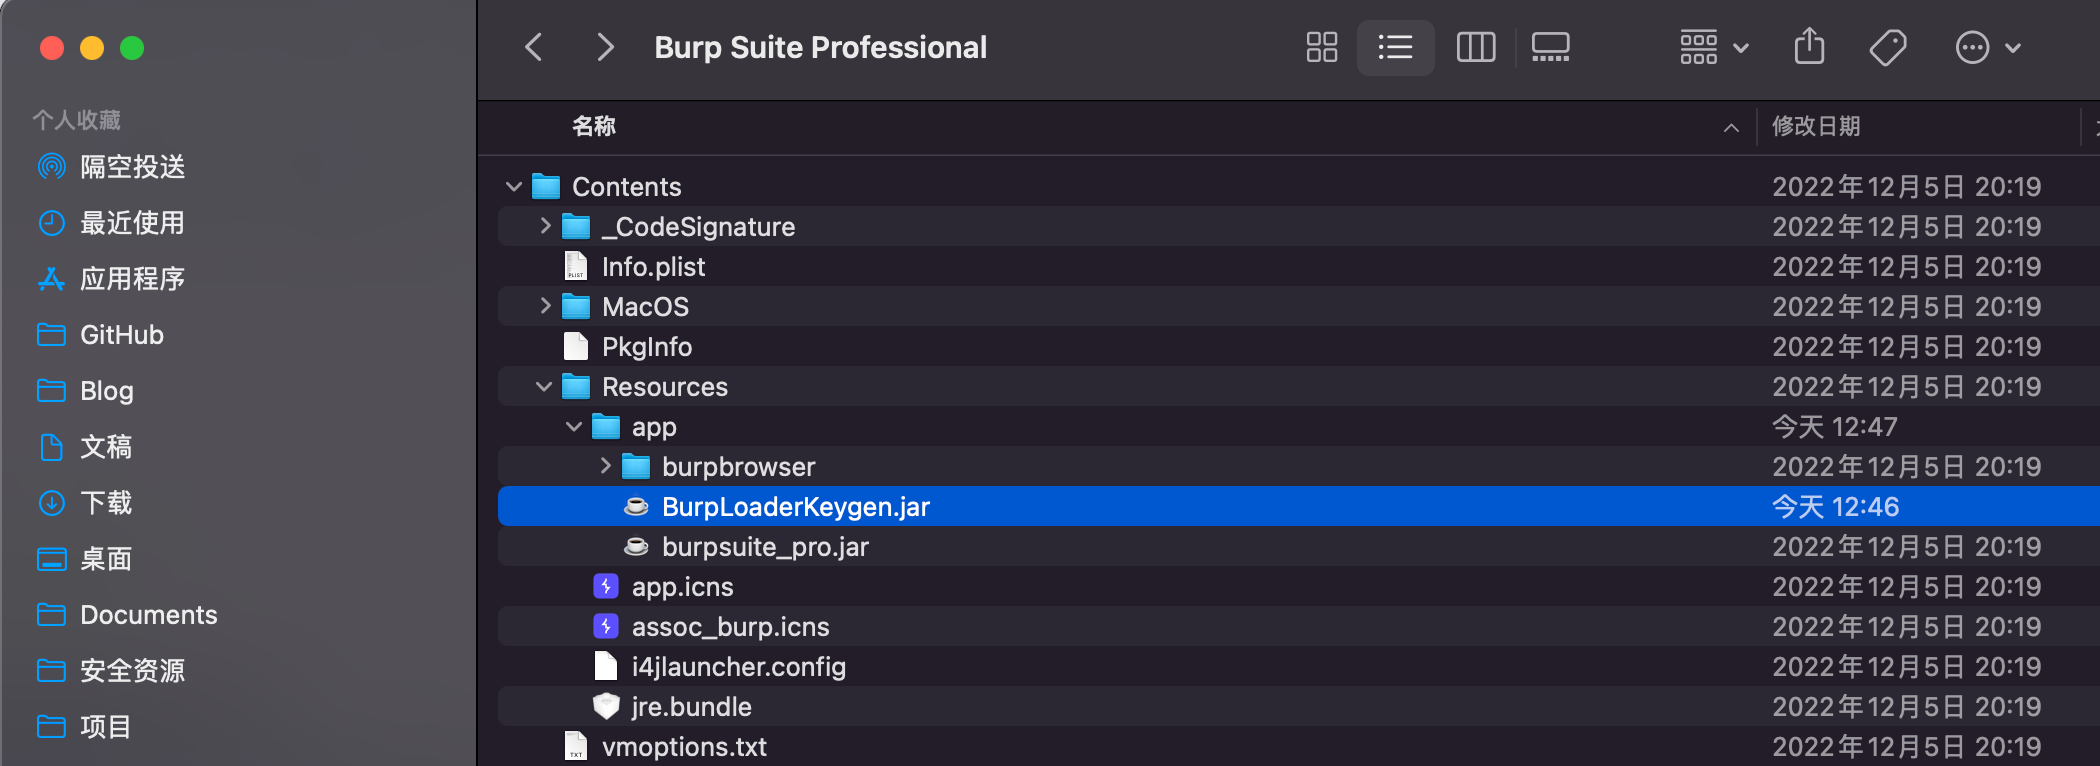Collapse the app folder
This screenshot has height=766, width=2100.
coord(574,427)
